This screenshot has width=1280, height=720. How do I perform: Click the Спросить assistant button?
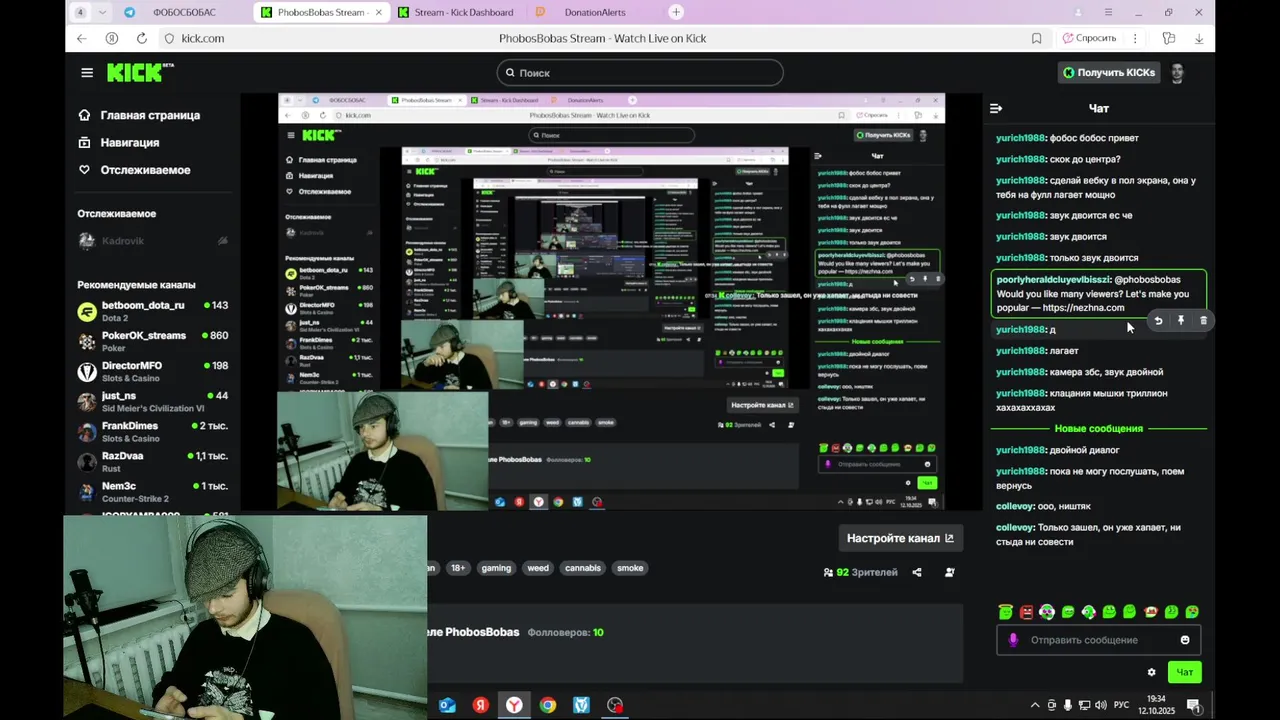(1089, 38)
